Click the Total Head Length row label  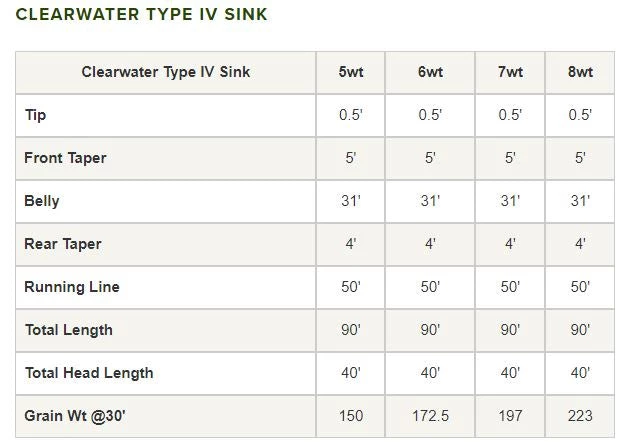pos(89,373)
